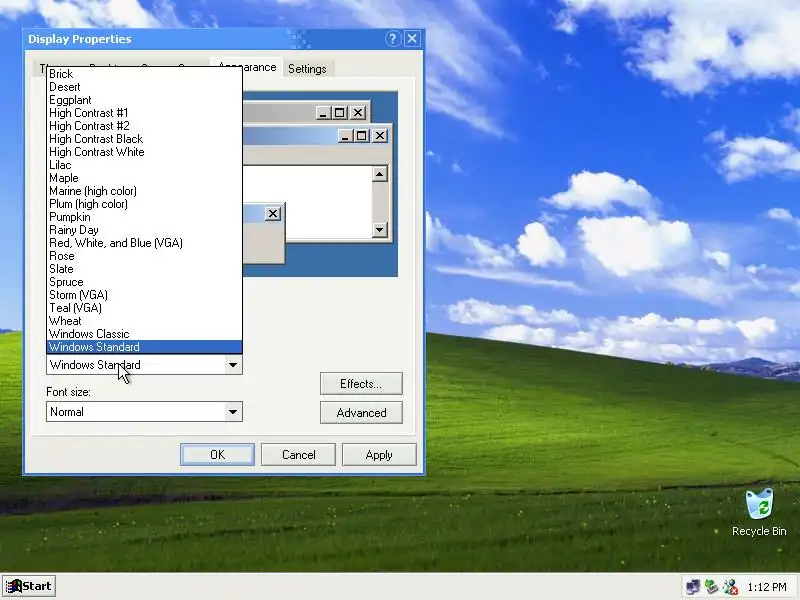Click the Appearance tab
Image resolution: width=800 pixels, height=600 pixels.
[x=247, y=67]
